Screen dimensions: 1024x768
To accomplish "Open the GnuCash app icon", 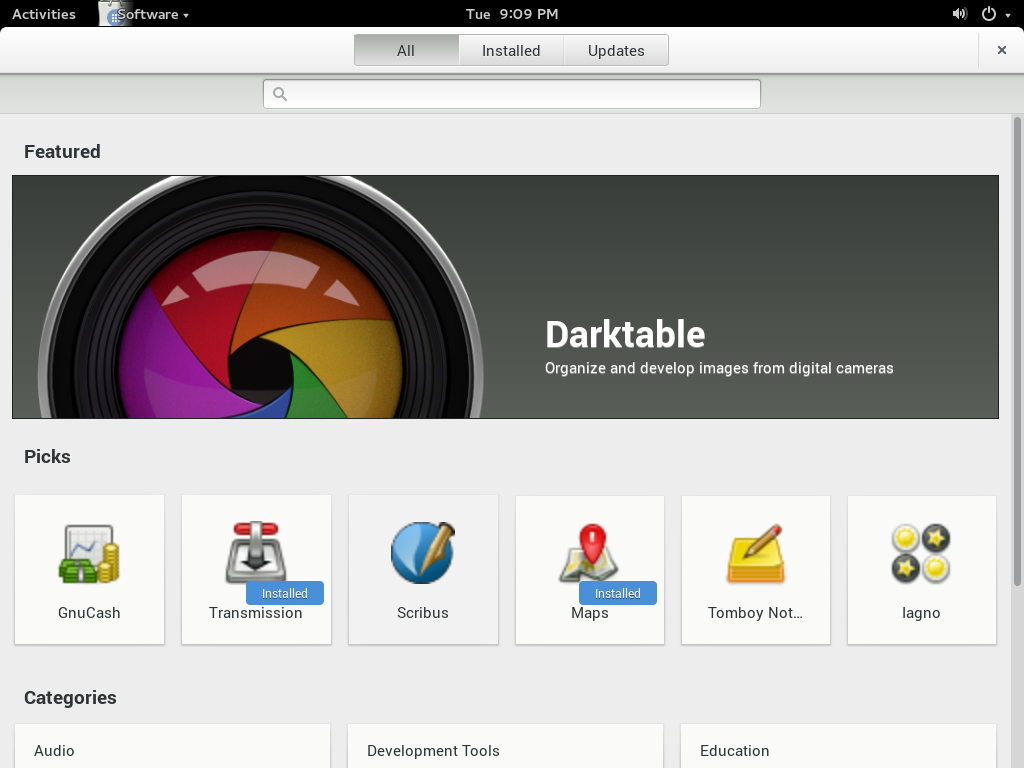I will point(89,554).
